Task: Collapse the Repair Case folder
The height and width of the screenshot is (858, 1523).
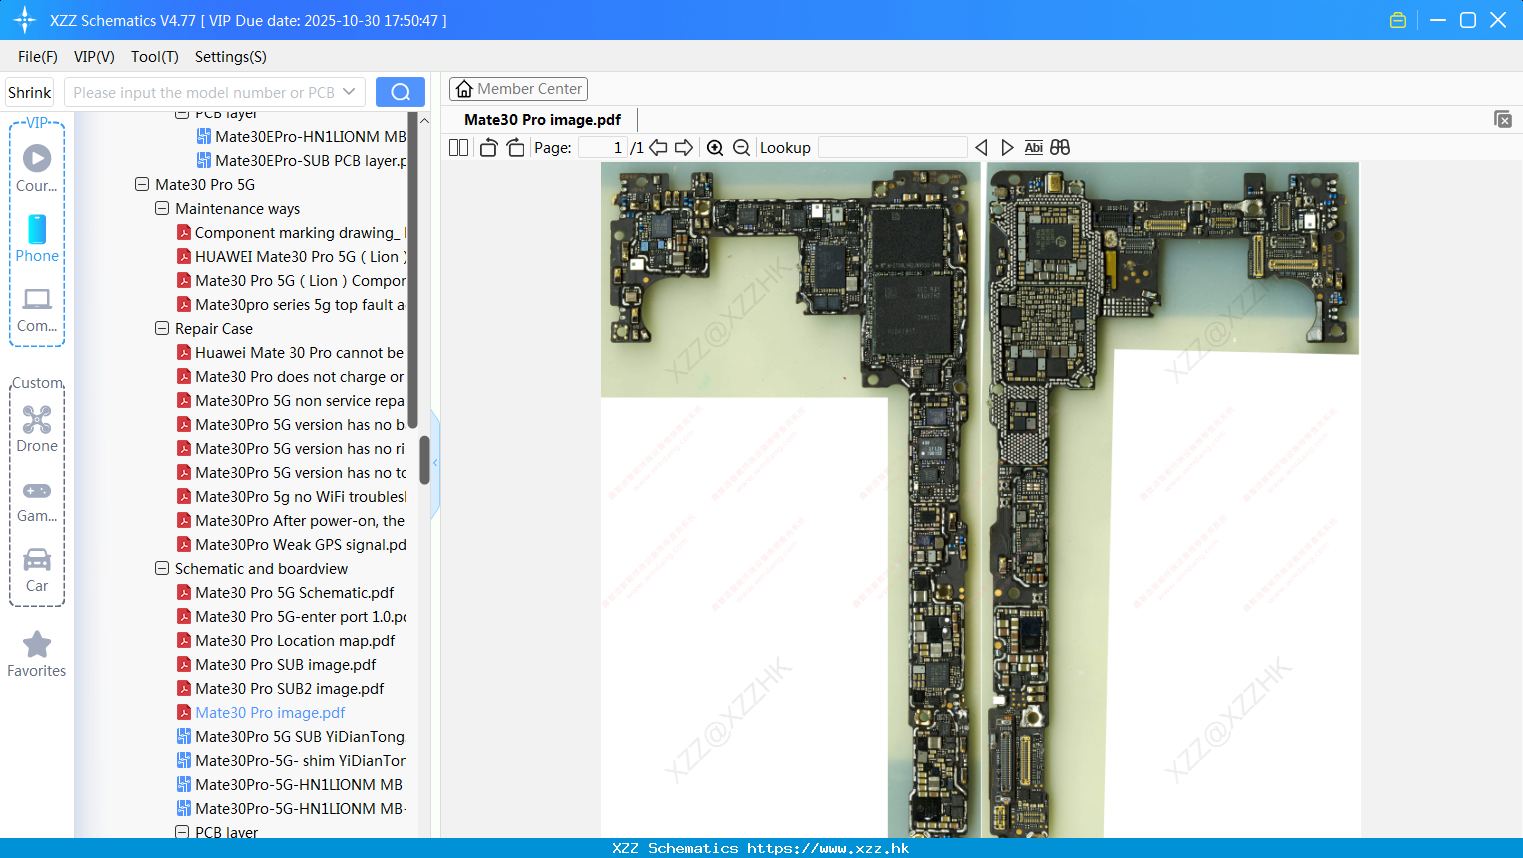Action: click(162, 328)
